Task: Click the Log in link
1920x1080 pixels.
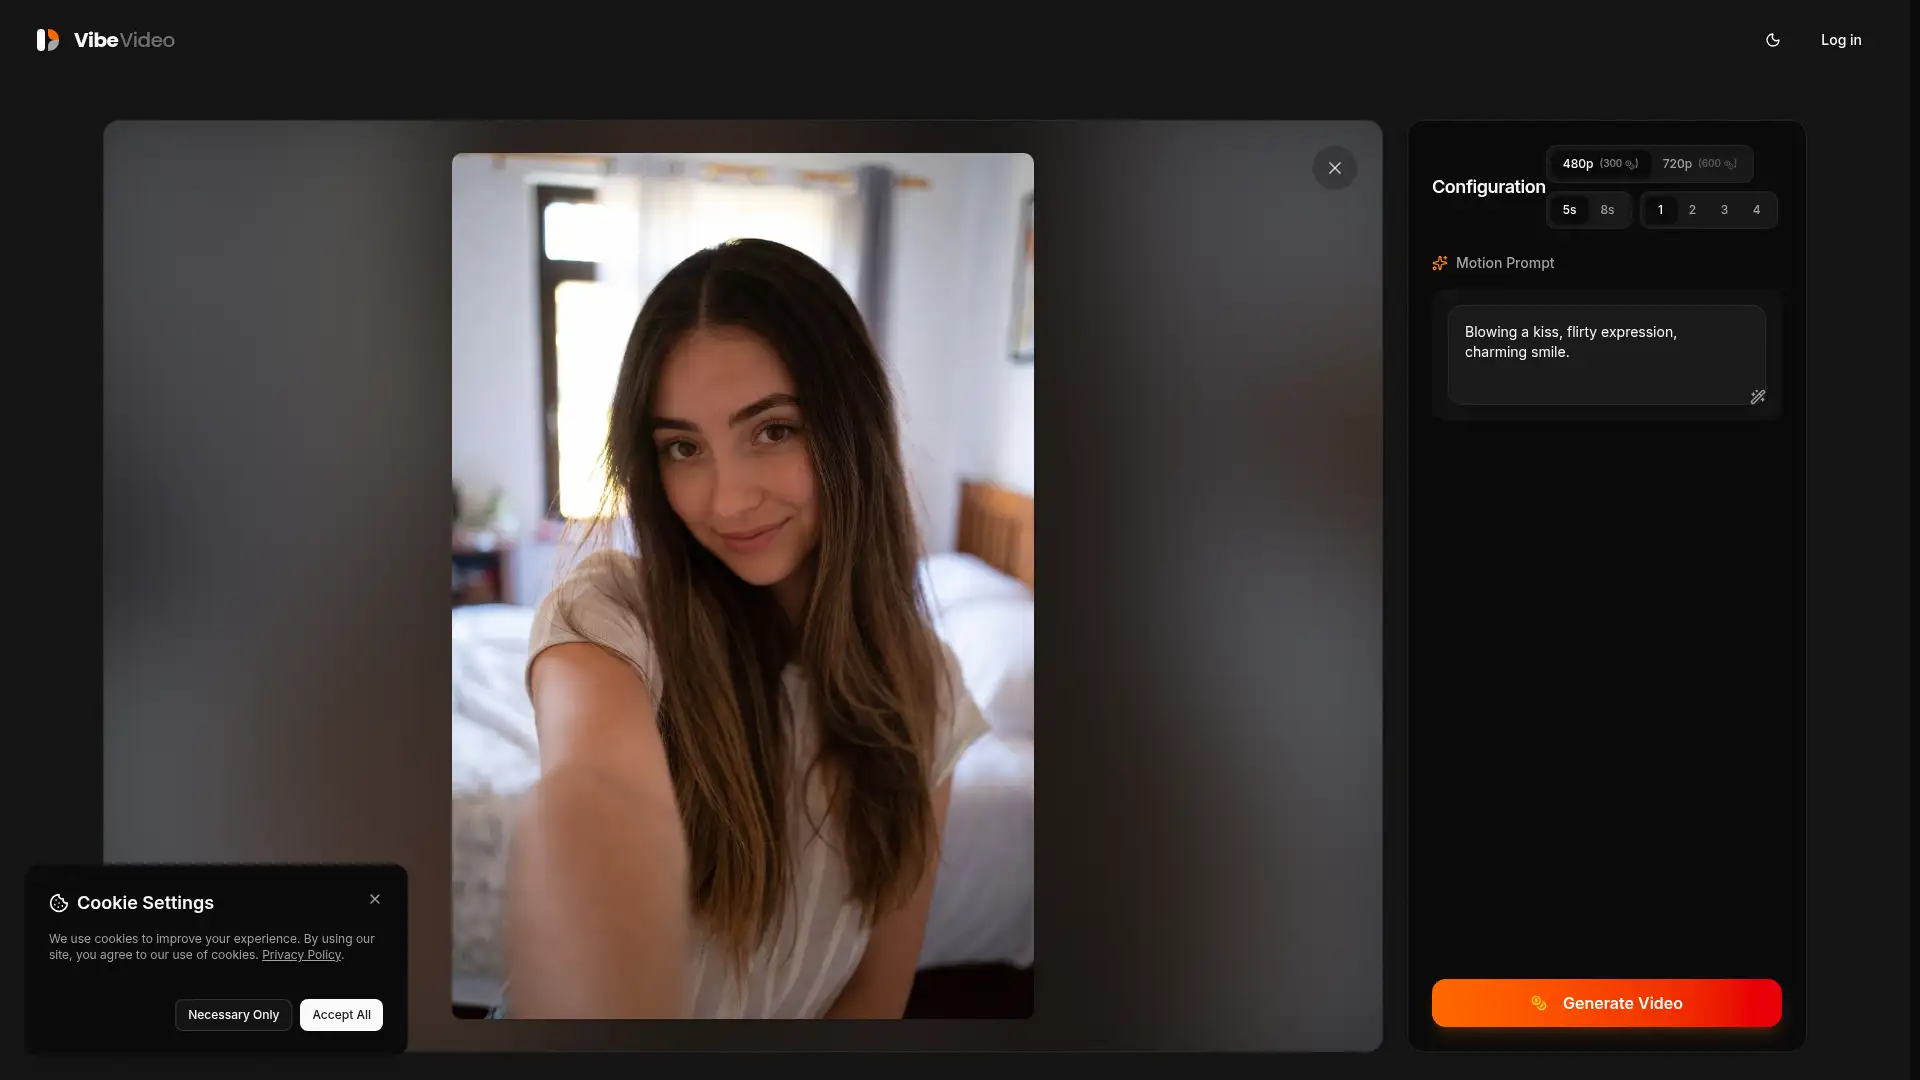Action: 1841,40
